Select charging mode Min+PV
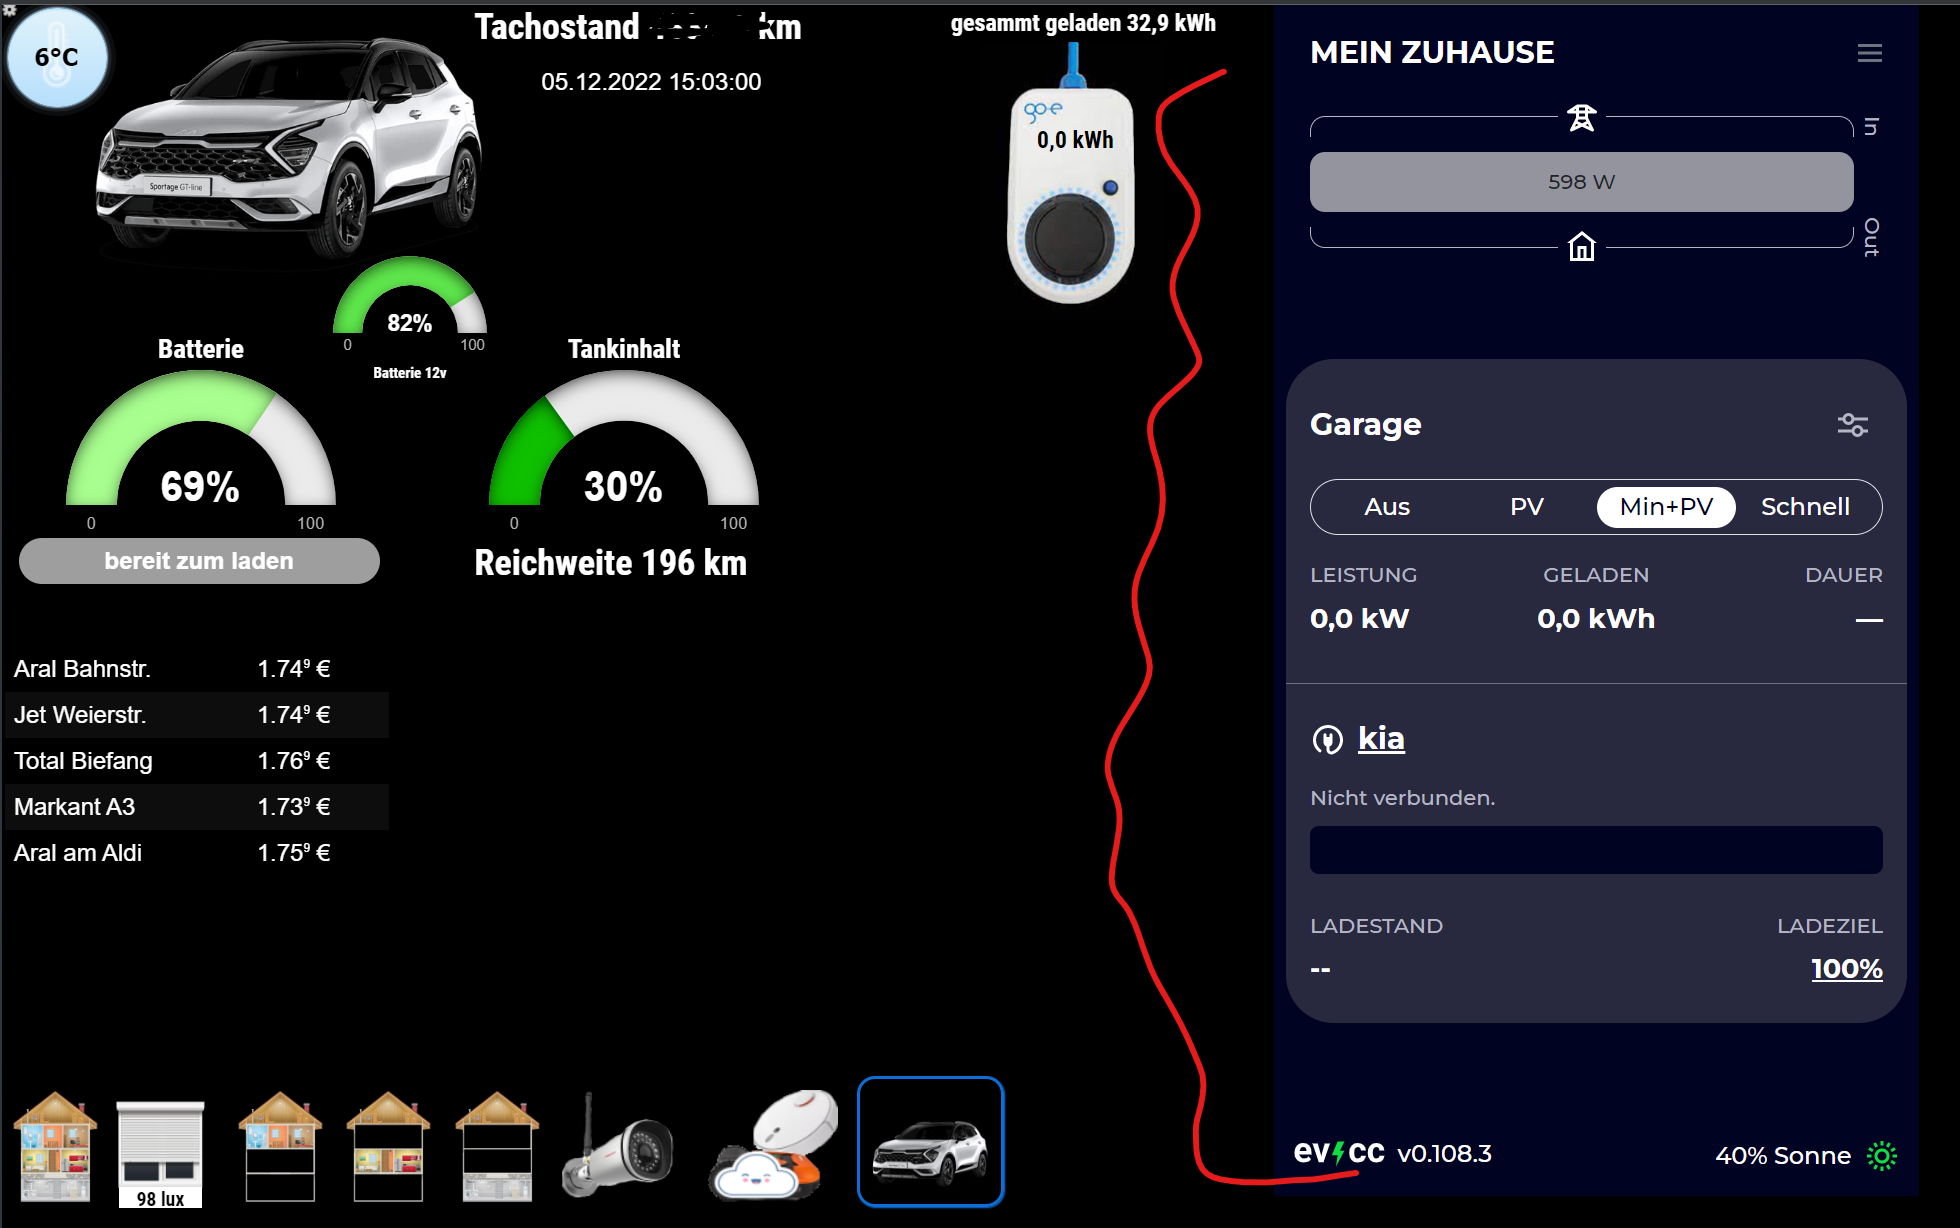 pos(1666,507)
